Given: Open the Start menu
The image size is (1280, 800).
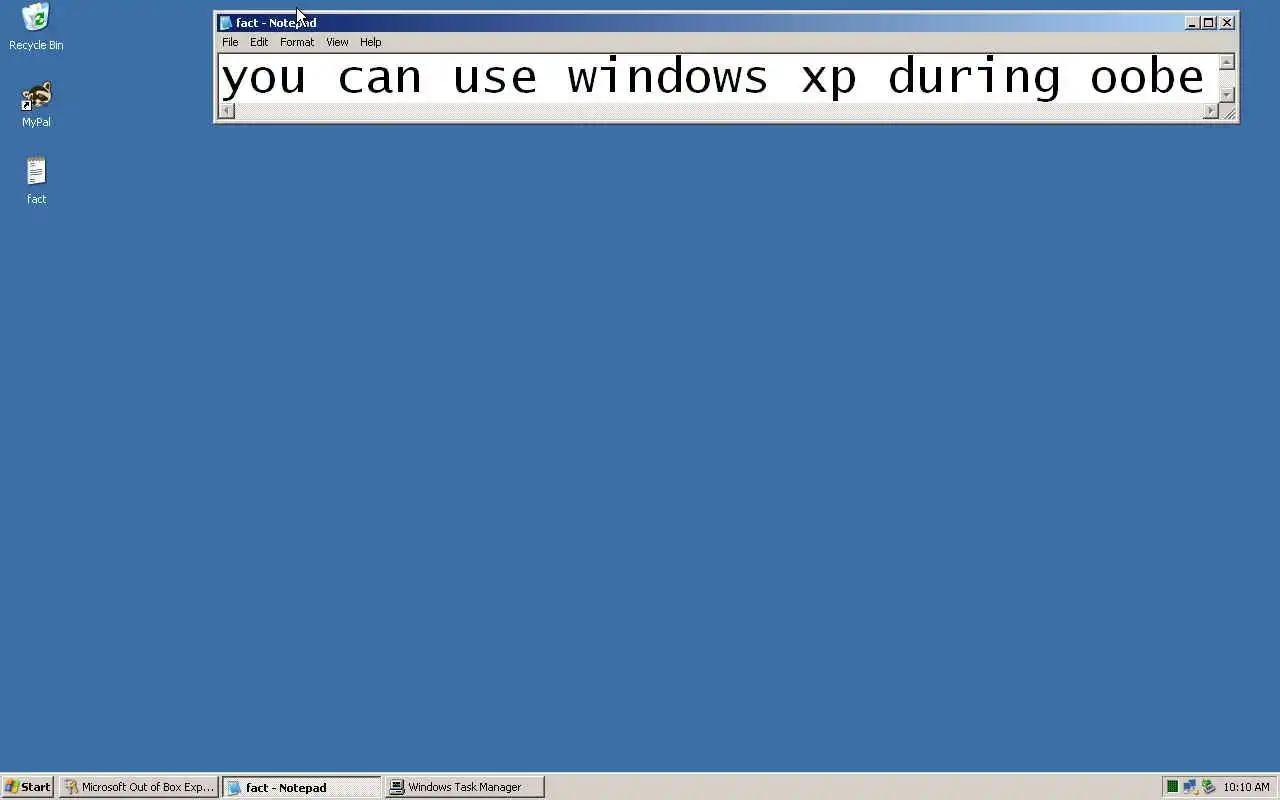Looking at the screenshot, I should 28,787.
